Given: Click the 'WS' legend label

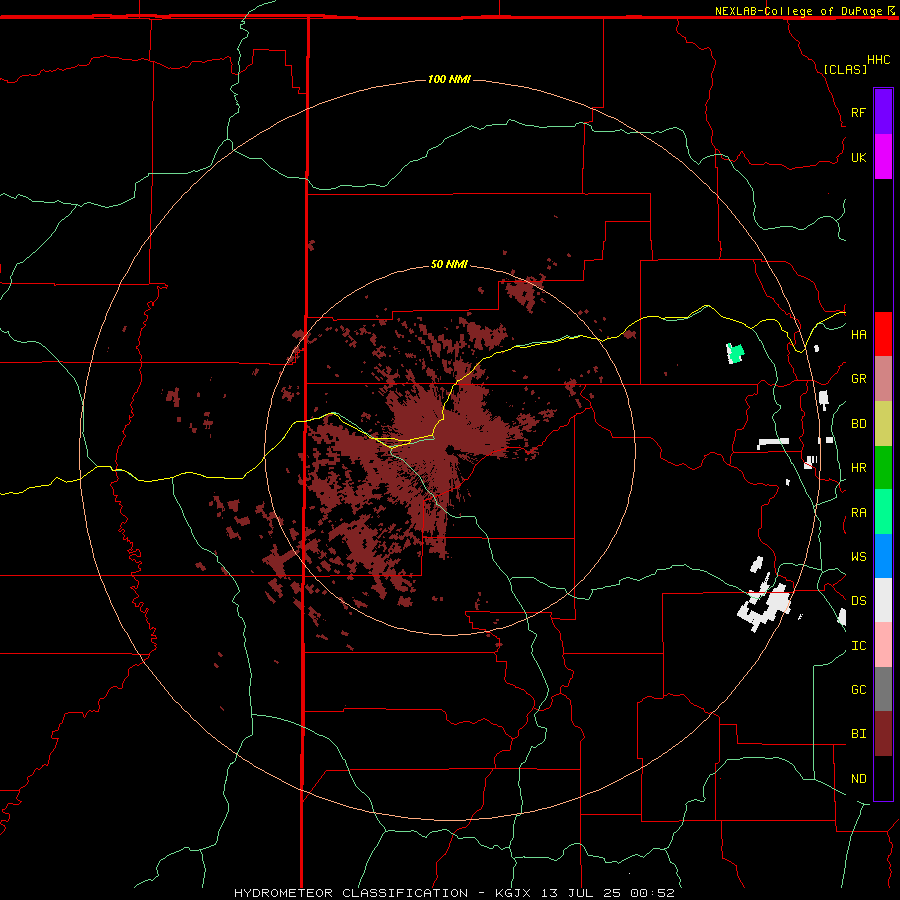Looking at the screenshot, I should tap(858, 557).
